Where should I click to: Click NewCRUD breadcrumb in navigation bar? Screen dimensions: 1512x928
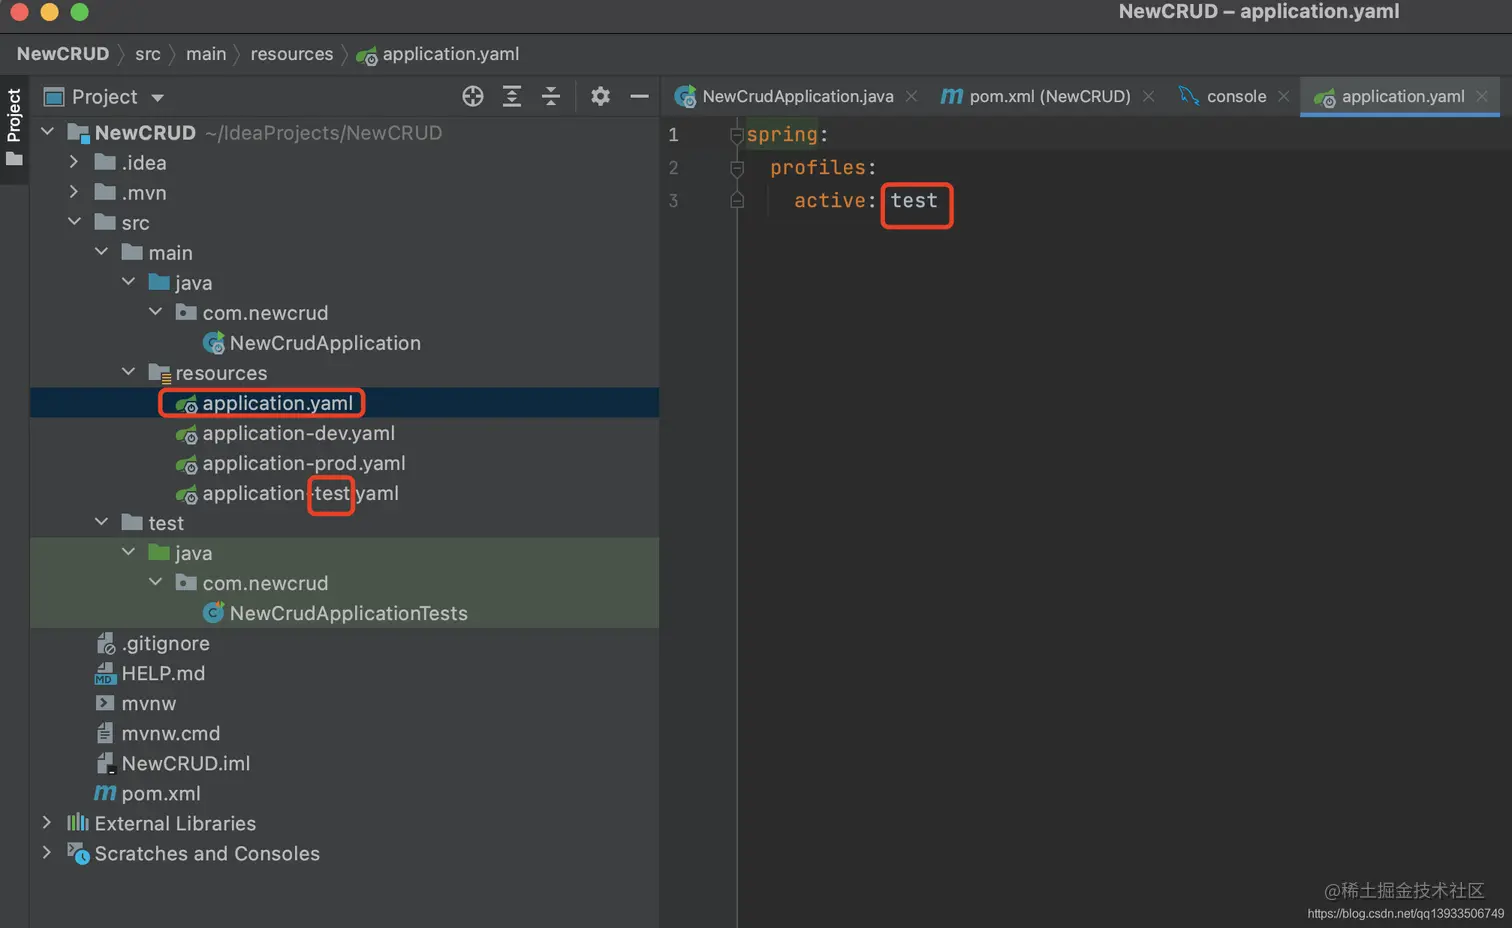(x=62, y=54)
